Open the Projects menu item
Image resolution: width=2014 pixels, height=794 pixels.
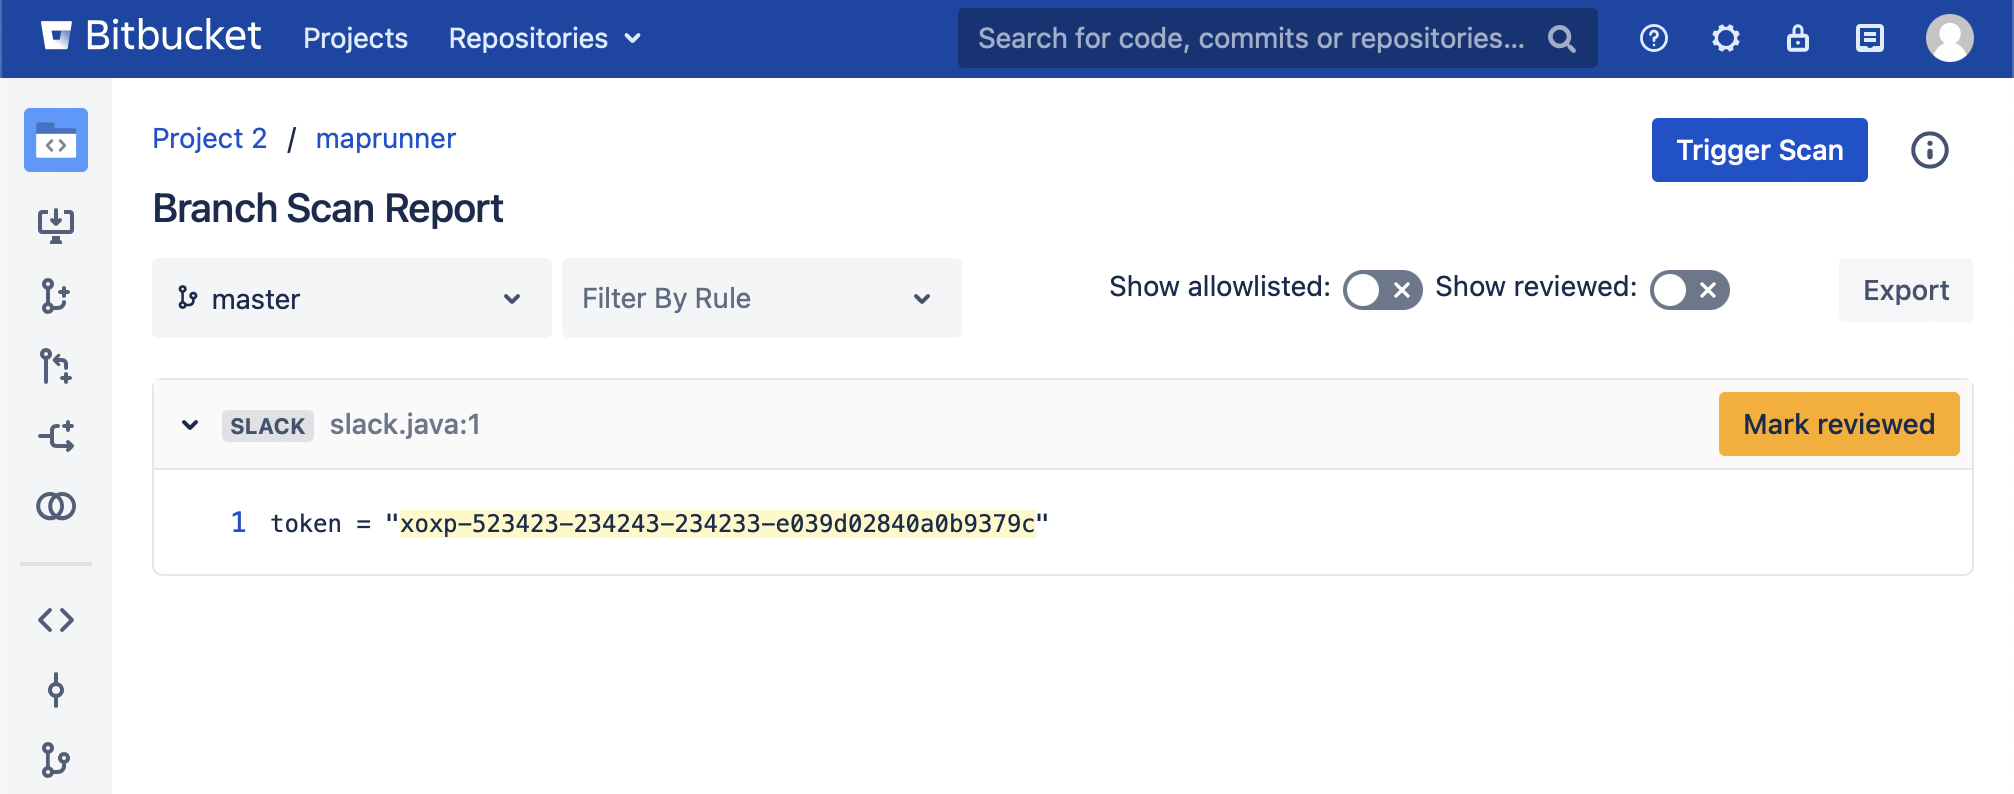tap(355, 38)
